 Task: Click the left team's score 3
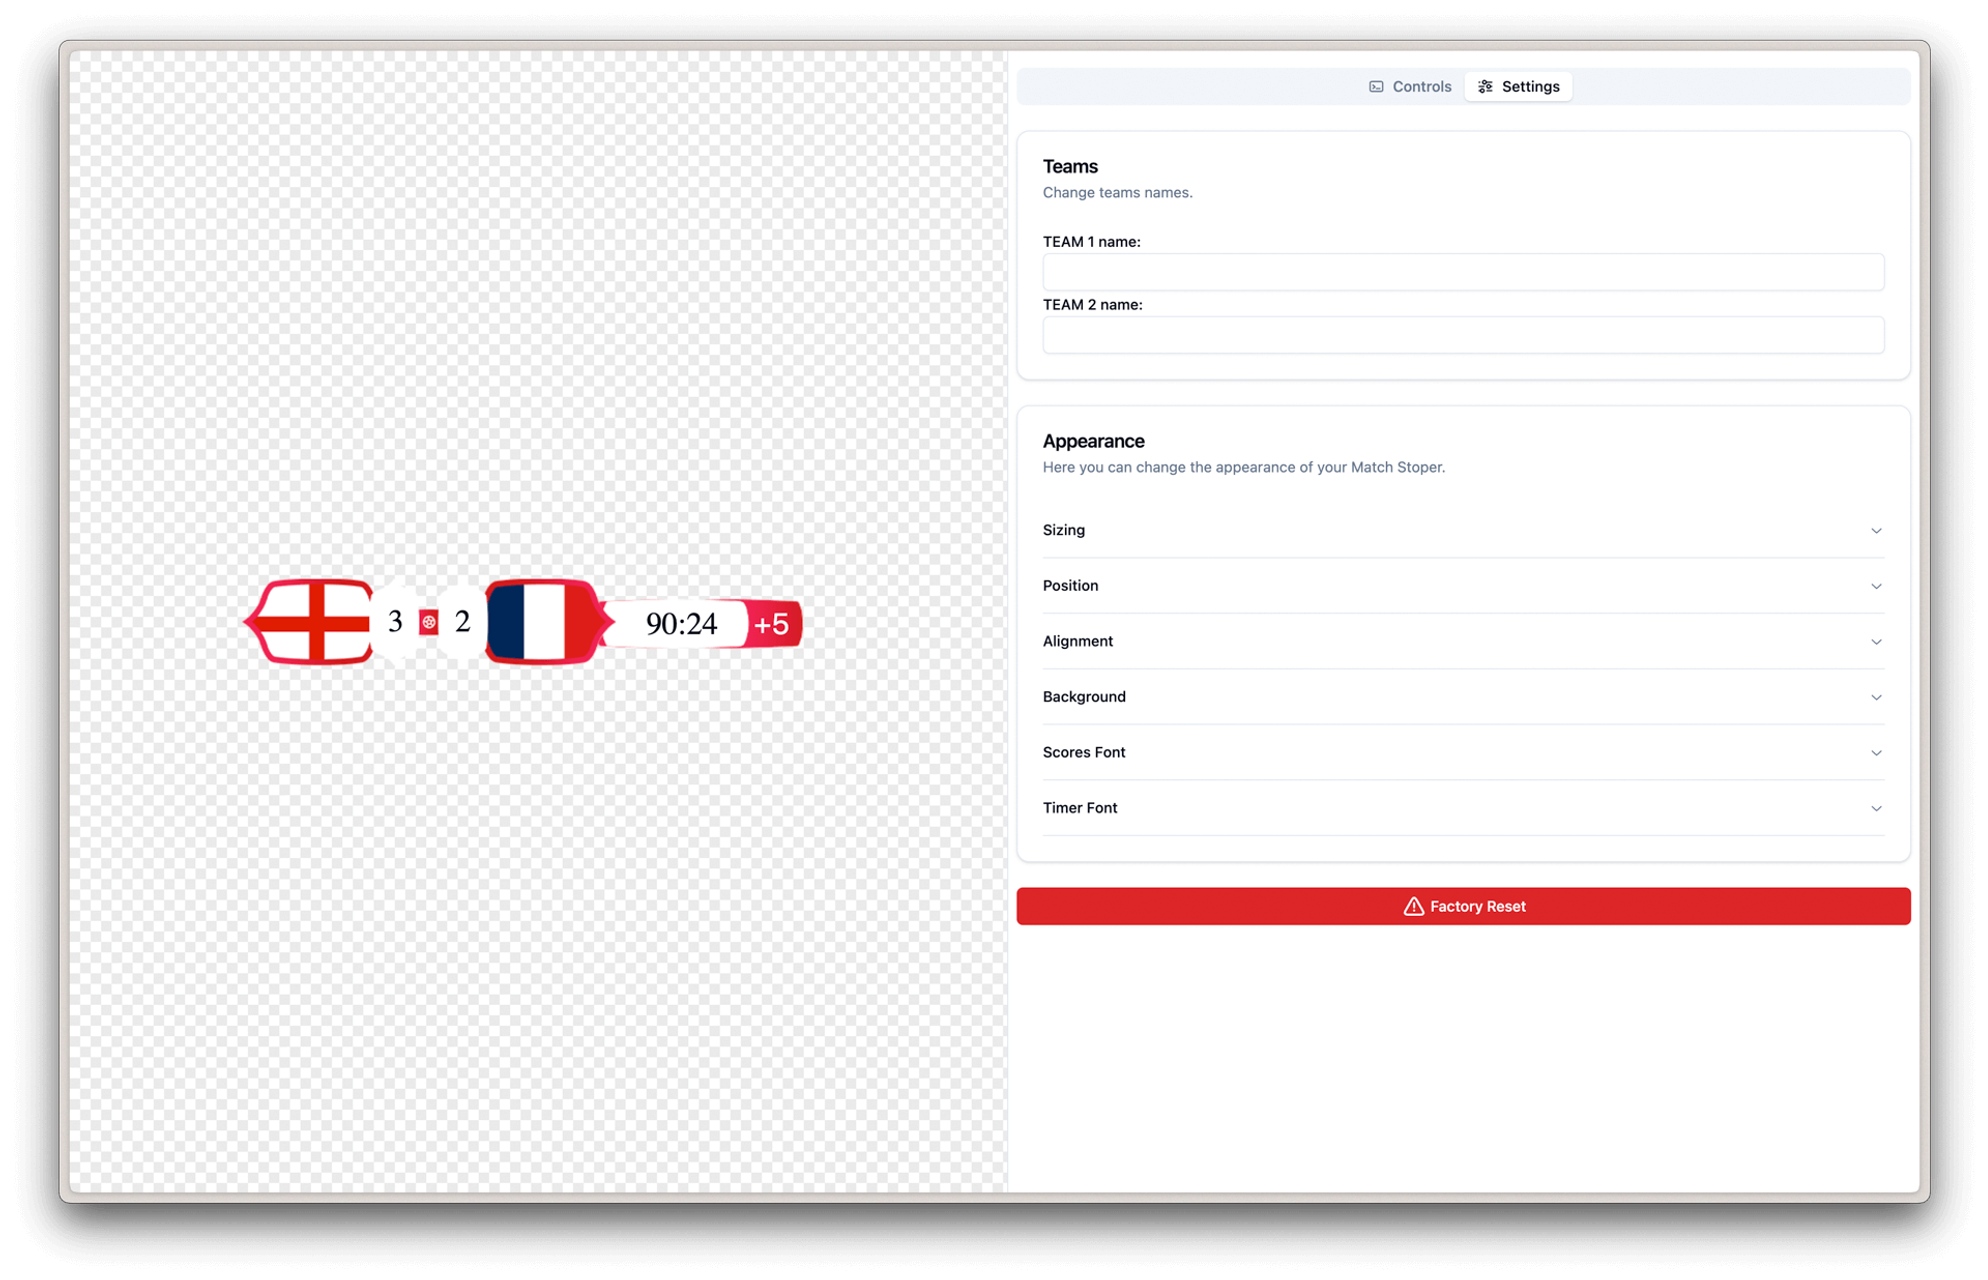(395, 622)
